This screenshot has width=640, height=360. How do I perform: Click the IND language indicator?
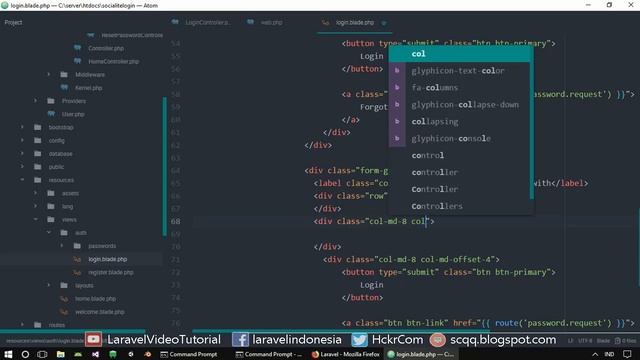click(609, 354)
